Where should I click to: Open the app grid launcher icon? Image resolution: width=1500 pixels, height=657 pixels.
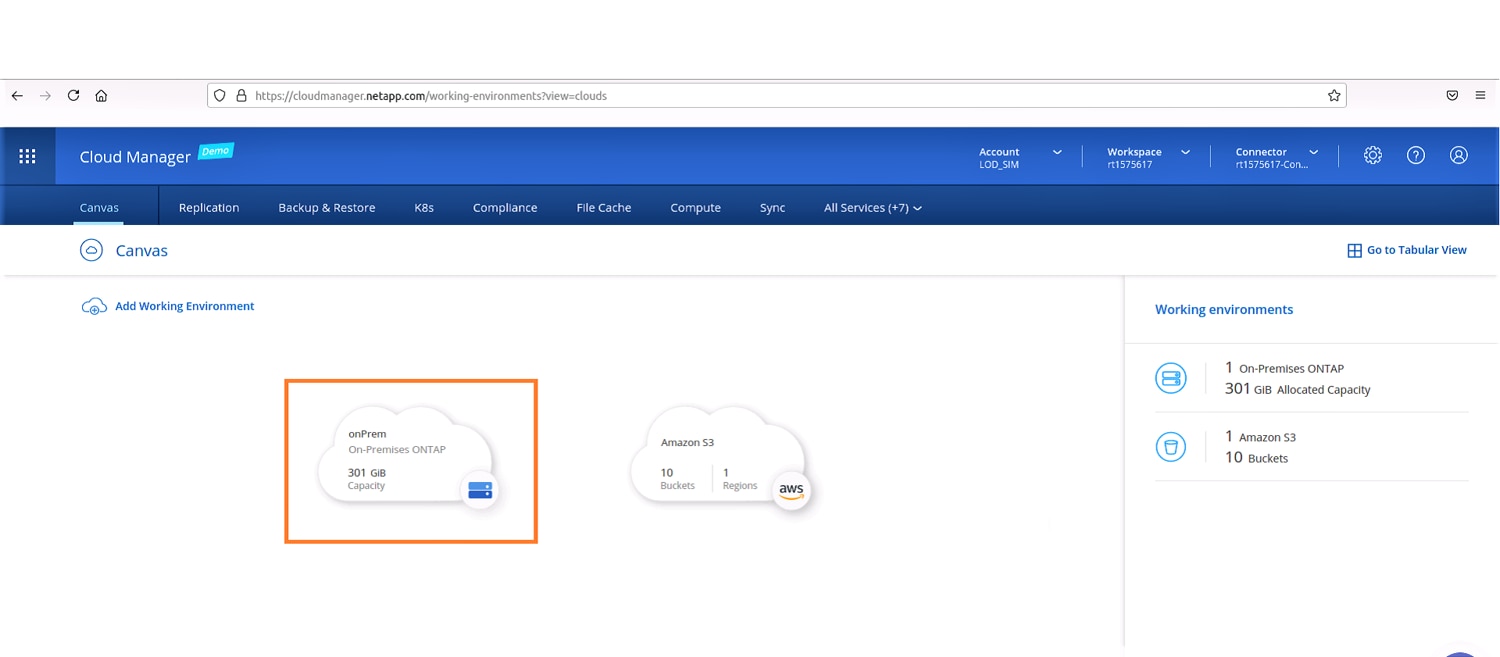(27, 156)
